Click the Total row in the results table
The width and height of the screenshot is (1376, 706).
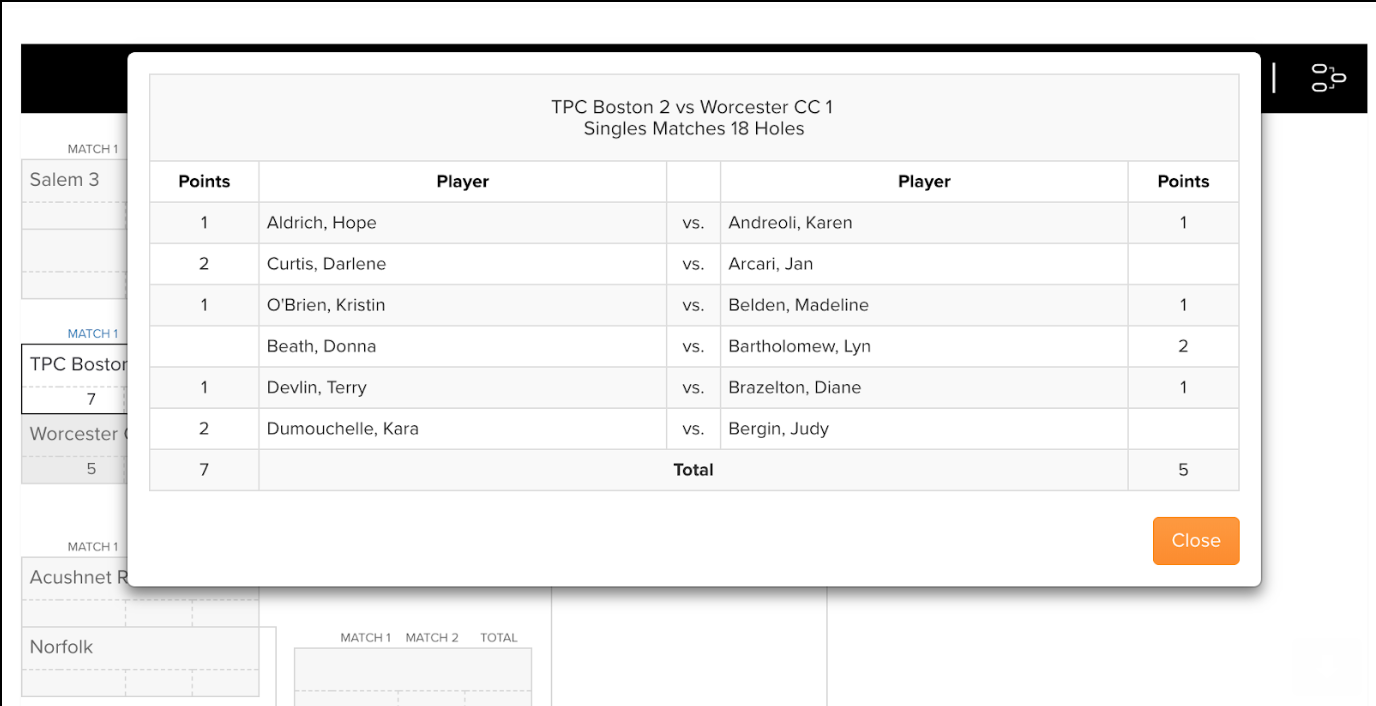coord(693,469)
